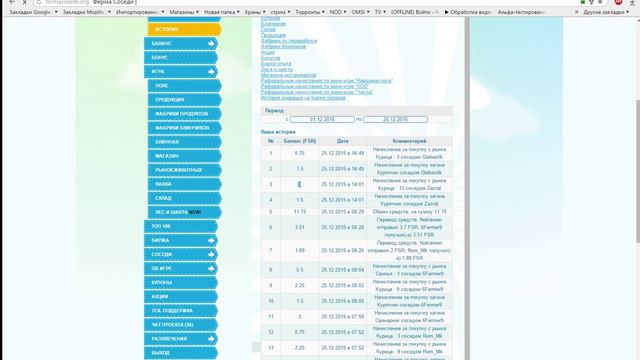Open the КУПОНЫ sidebar item

[x=181, y=282]
